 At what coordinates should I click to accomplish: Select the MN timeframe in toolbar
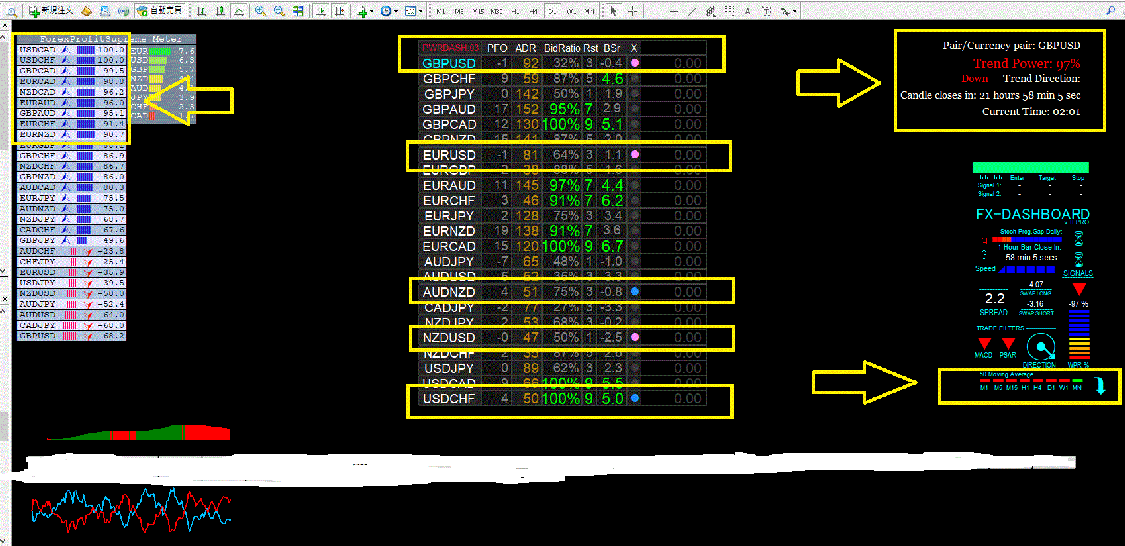coord(589,11)
